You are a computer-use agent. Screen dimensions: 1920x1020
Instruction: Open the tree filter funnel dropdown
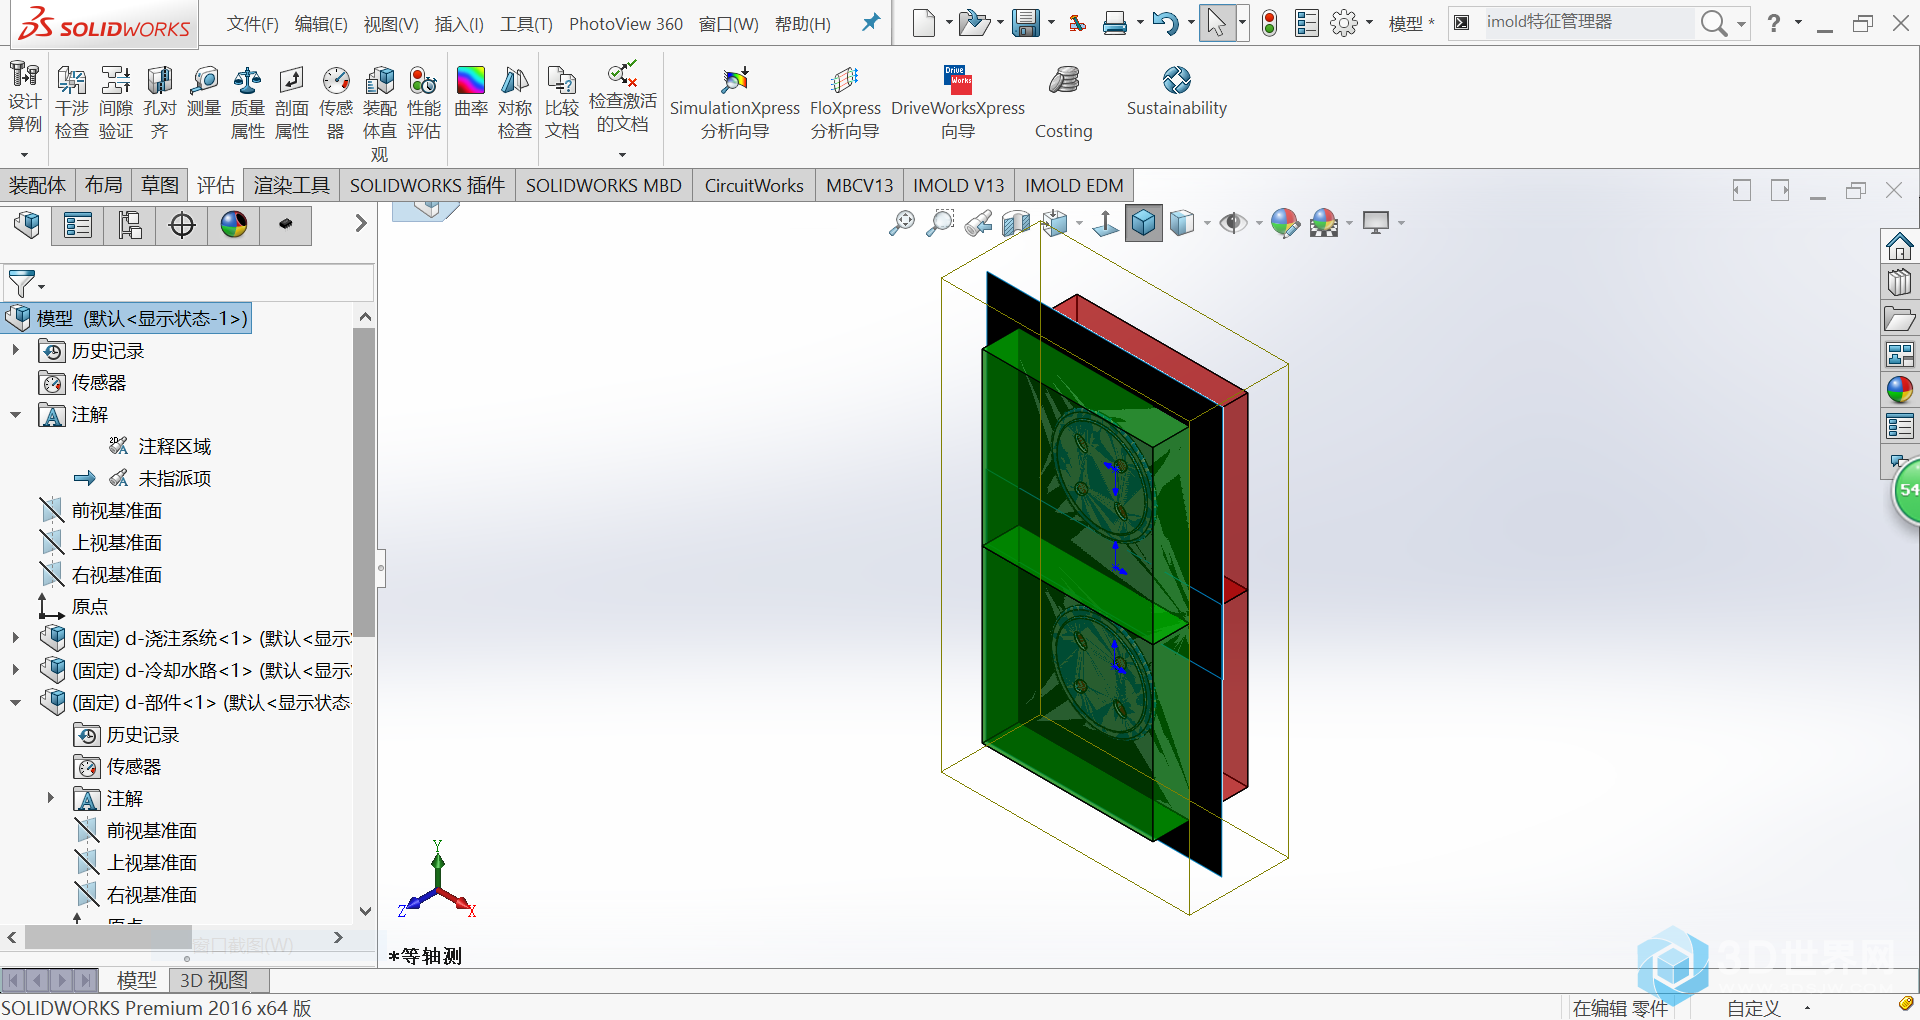click(x=25, y=283)
